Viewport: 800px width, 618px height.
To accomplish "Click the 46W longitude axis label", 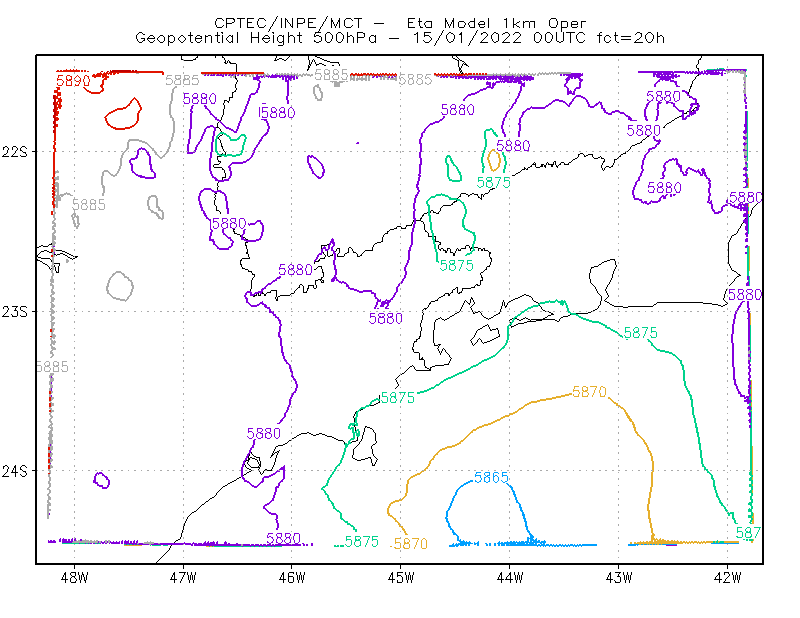I will pyautogui.click(x=292, y=578).
